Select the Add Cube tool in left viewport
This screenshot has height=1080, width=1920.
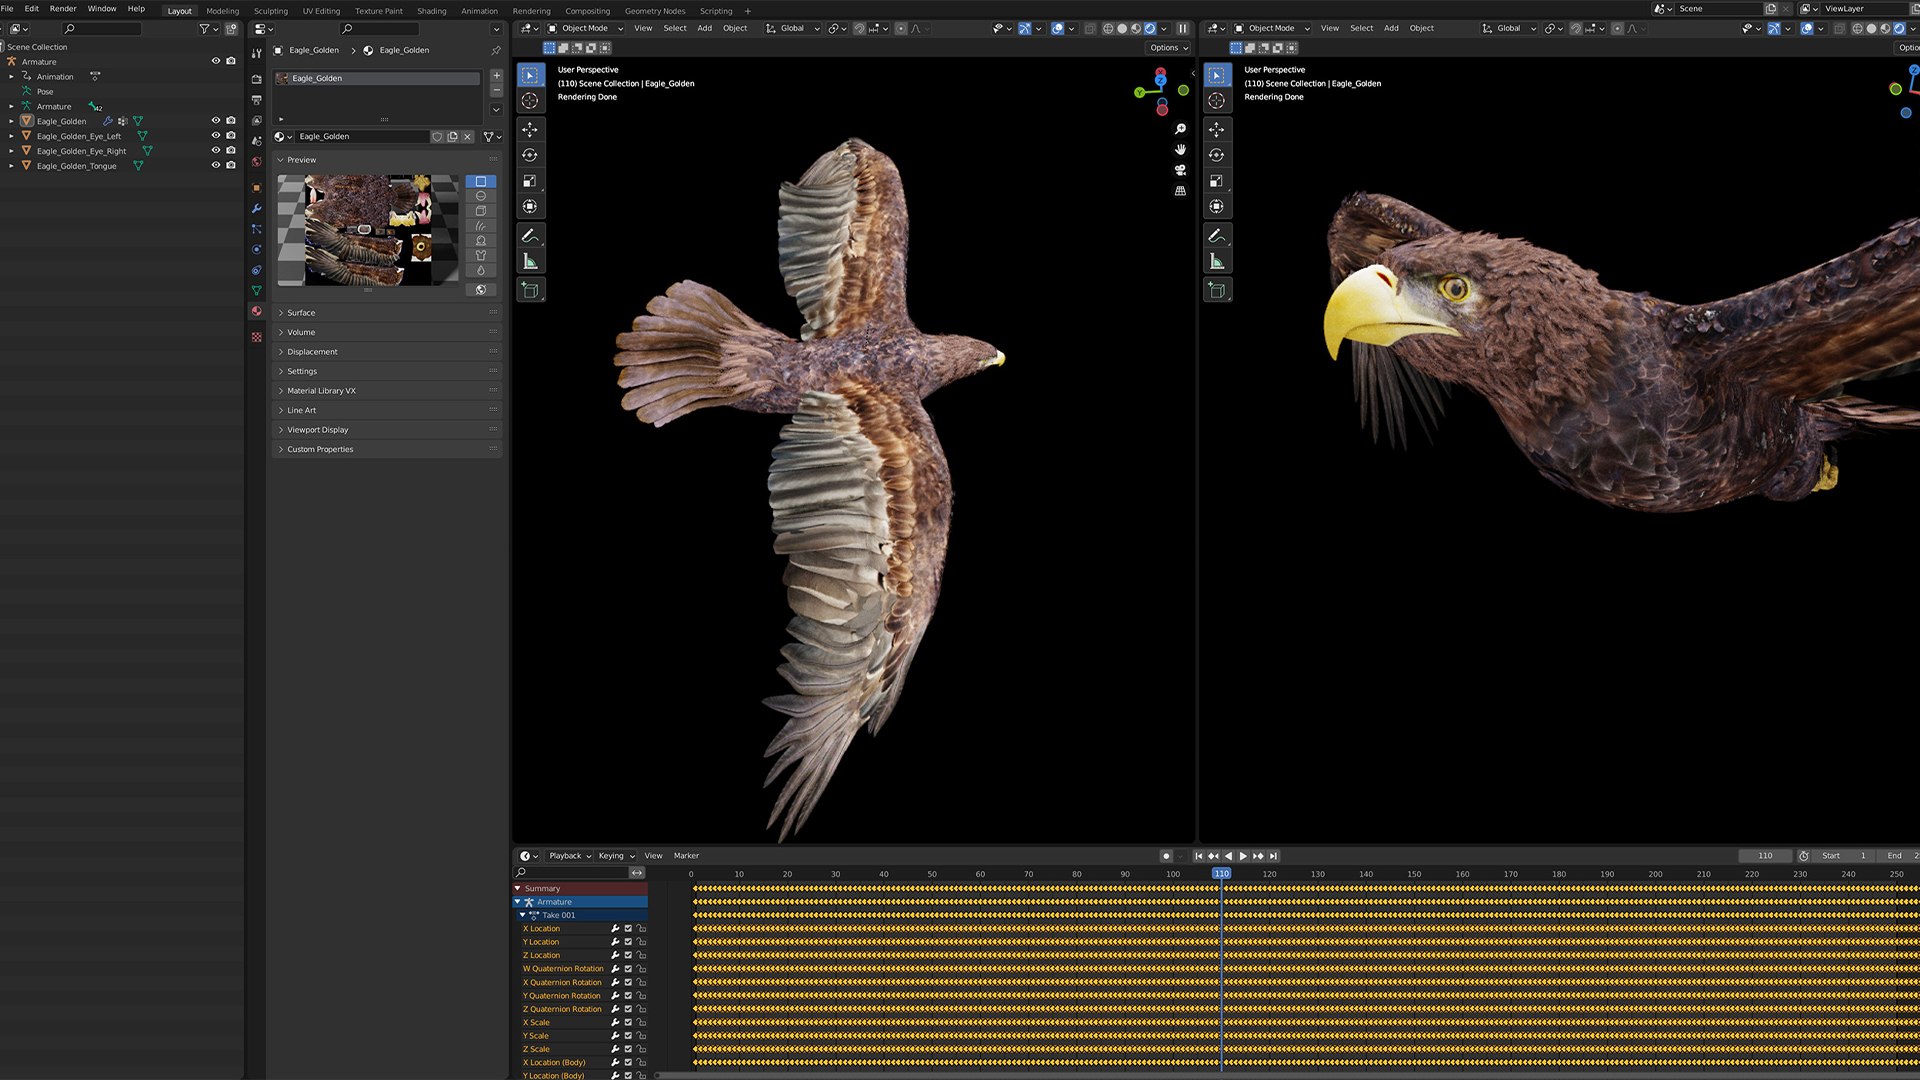pyautogui.click(x=530, y=291)
